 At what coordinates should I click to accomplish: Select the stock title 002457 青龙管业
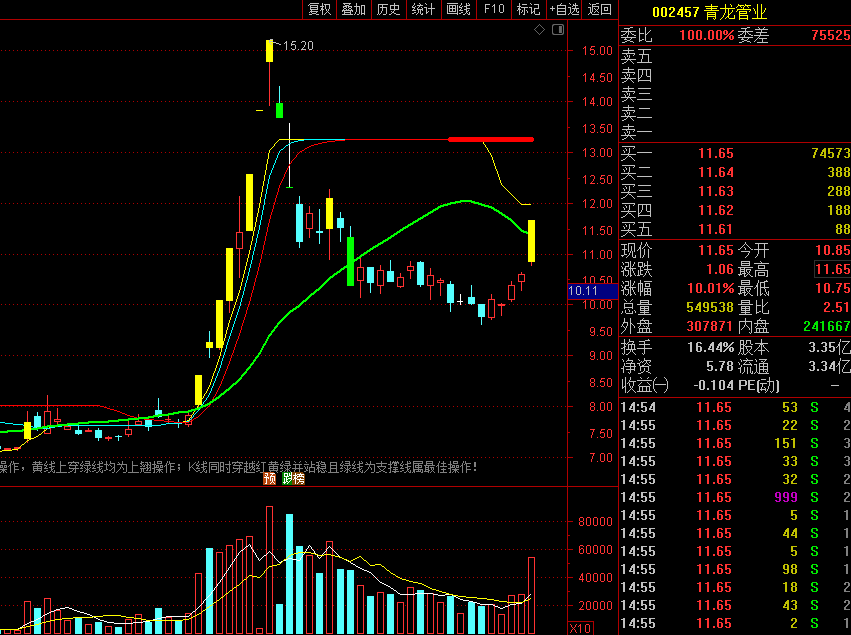point(709,12)
